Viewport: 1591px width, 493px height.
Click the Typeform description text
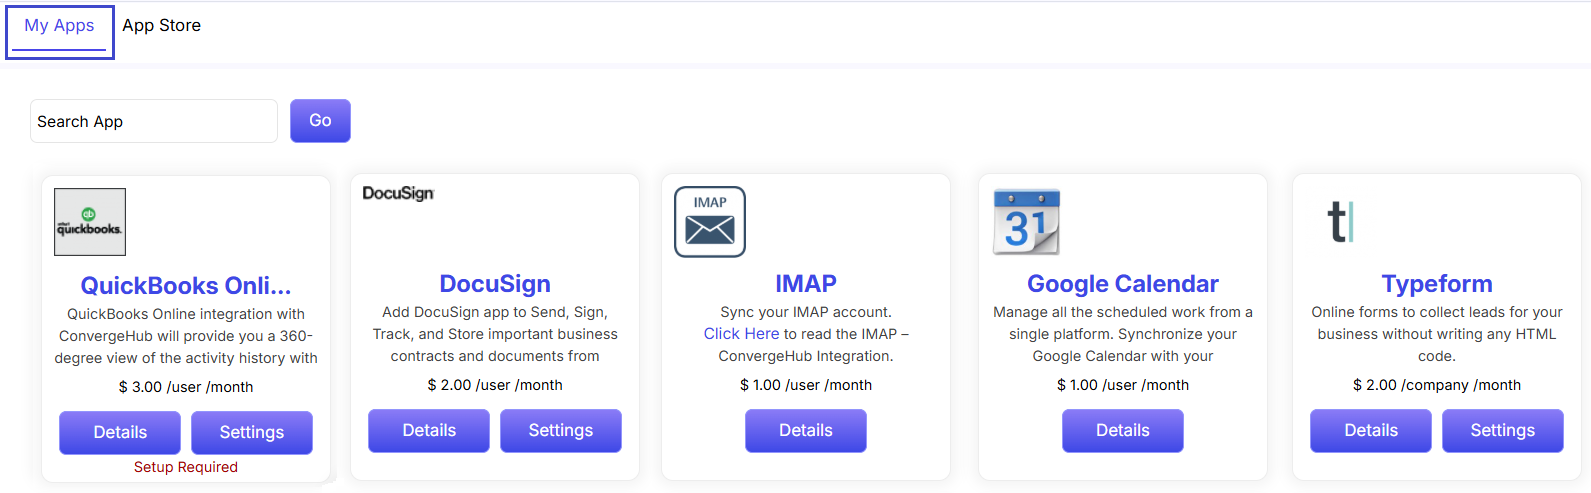point(1437,334)
